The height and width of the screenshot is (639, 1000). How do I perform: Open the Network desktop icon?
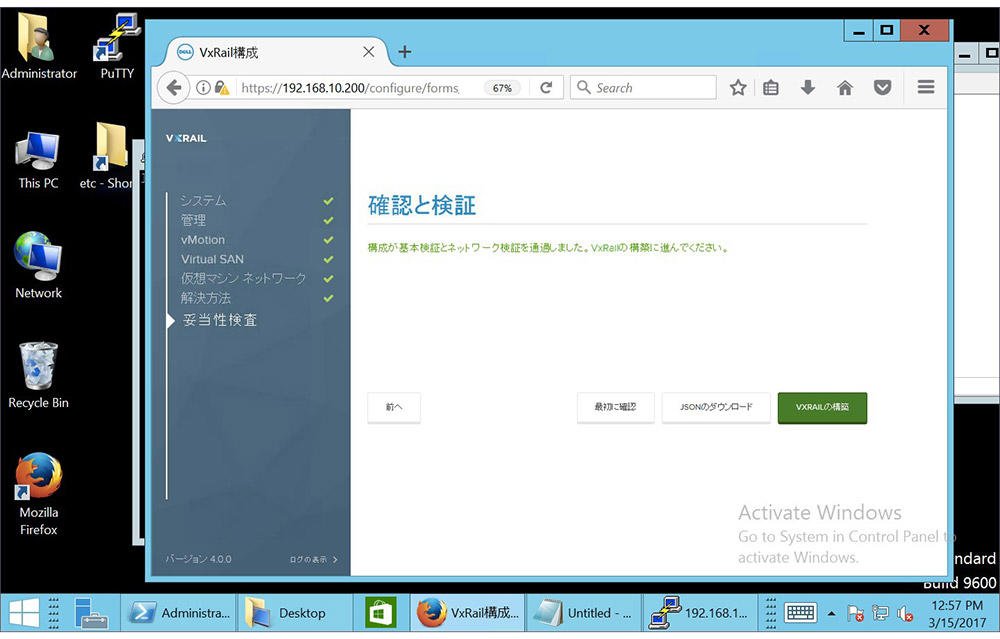(38, 265)
